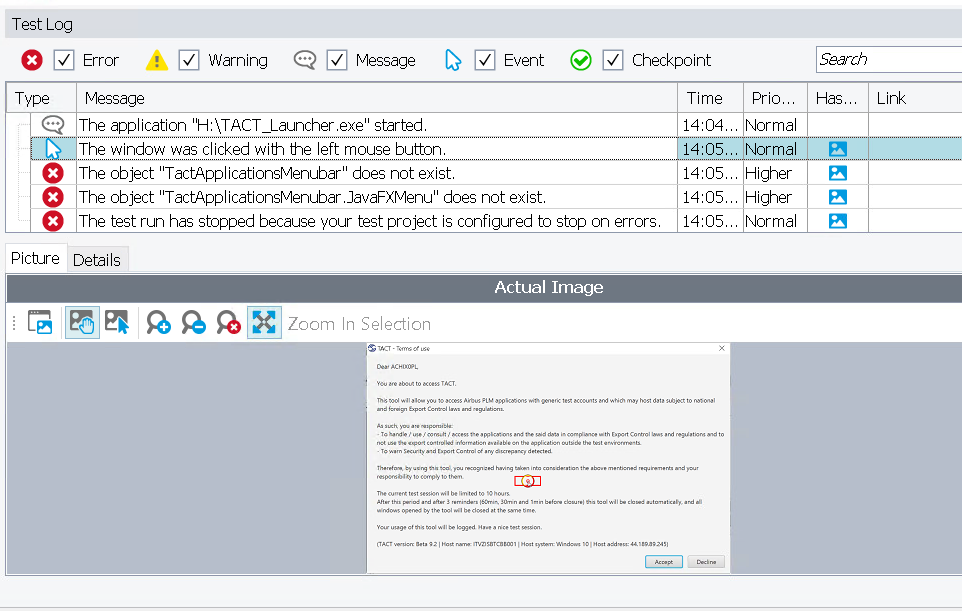Open picture icon of test run stopped row

837,221
